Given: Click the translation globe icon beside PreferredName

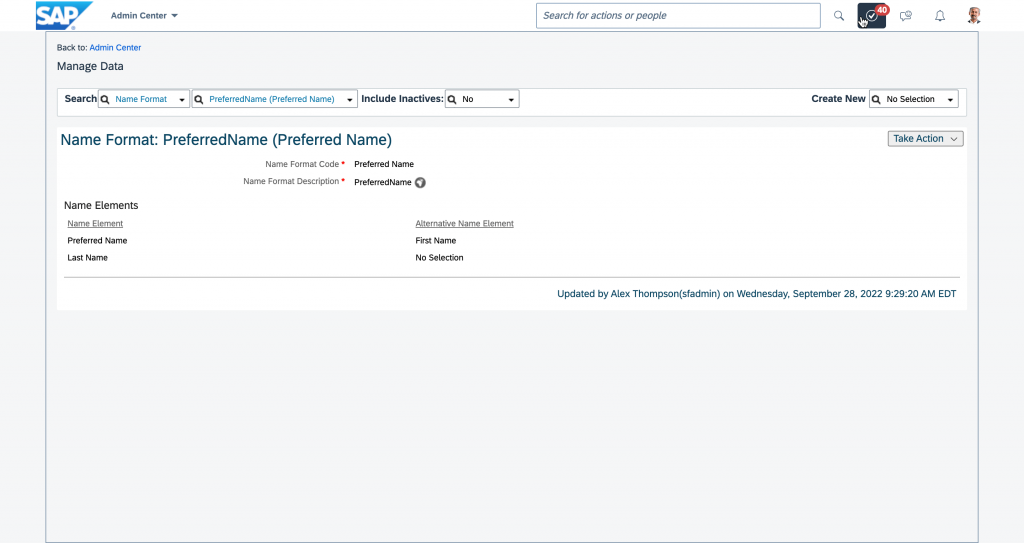Looking at the screenshot, I should [421, 182].
